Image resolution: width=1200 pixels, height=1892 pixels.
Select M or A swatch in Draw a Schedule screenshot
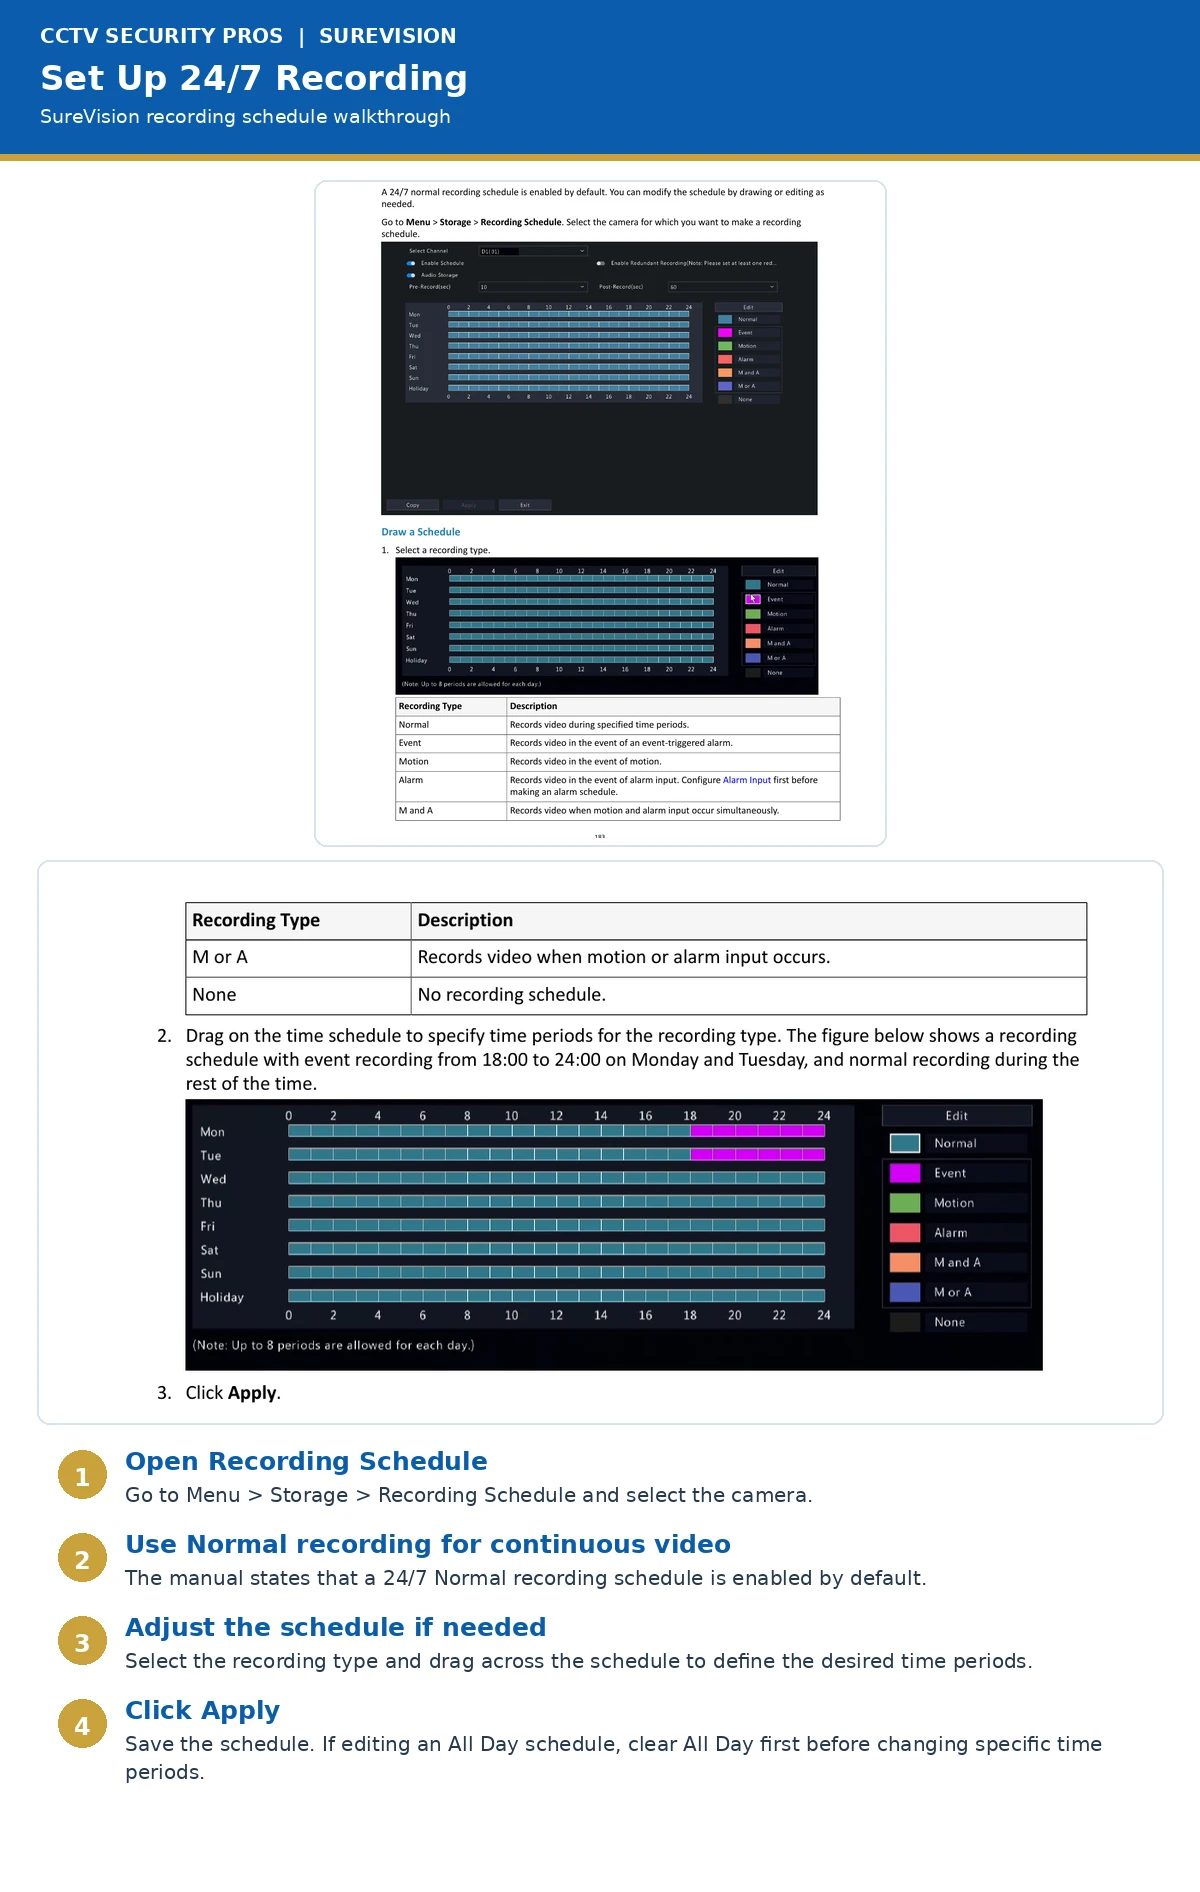(753, 658)
